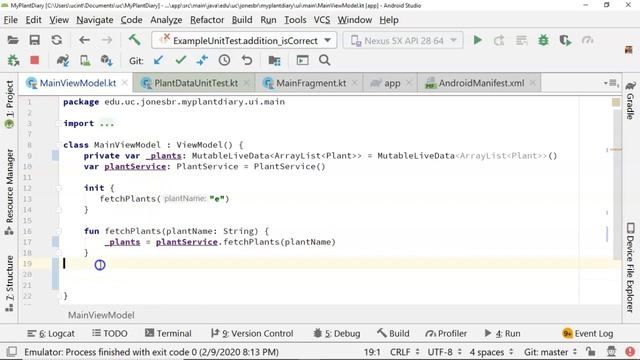
Task: Stop the process with the red square
Action: click(x=35, y=60)
